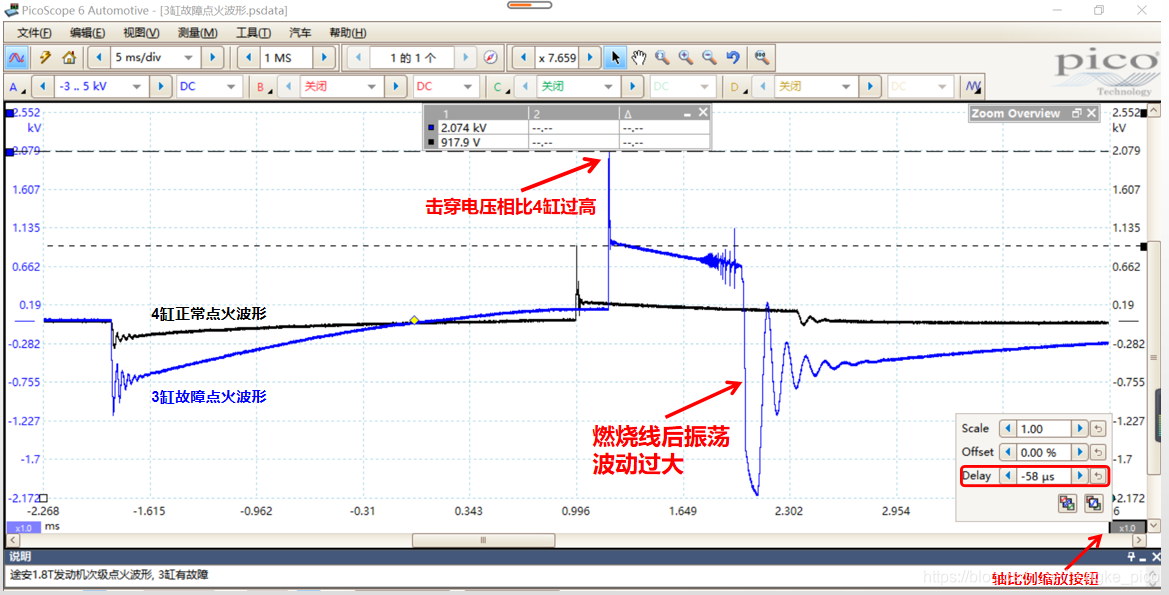Click the undo zoom arrow icon
1169x595 pixels.
pyautogui.click(x=733, y=57)
